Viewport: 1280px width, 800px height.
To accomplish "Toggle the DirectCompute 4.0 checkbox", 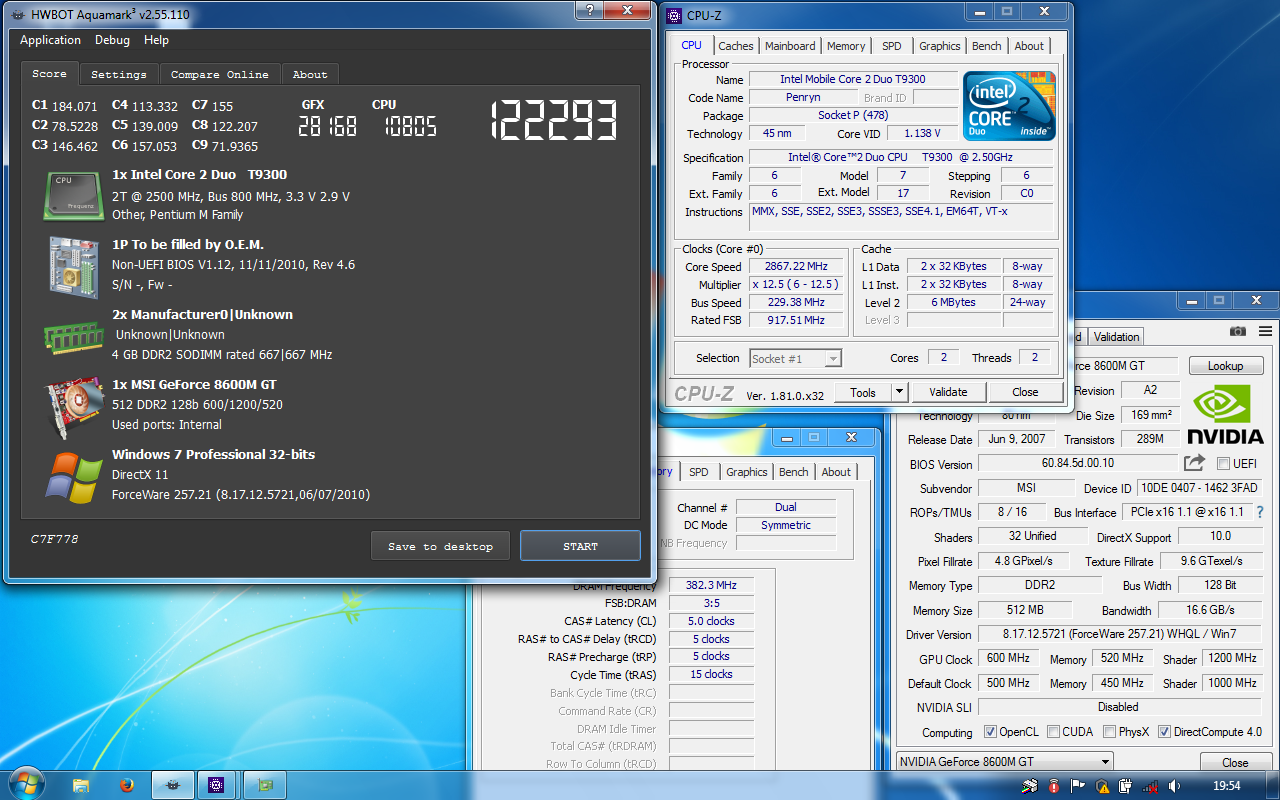I will 1164,732.
